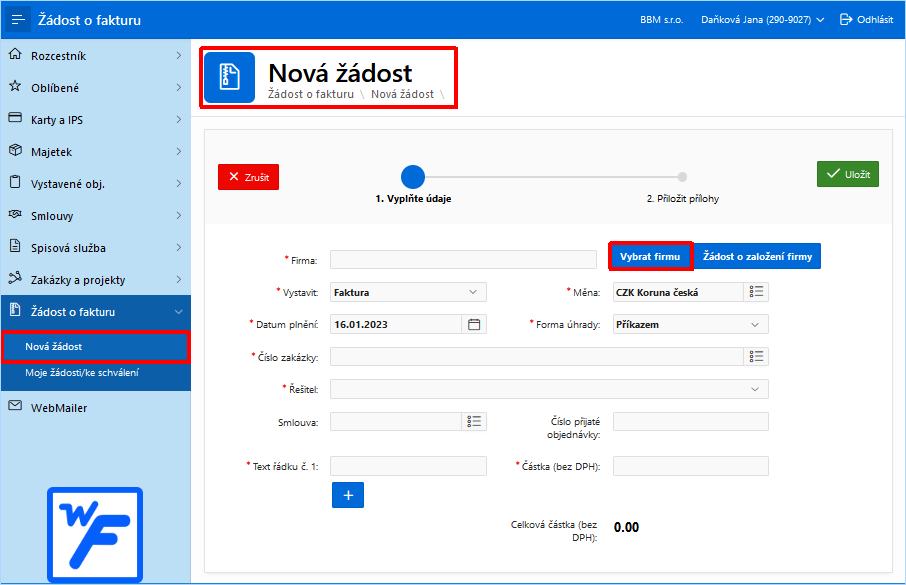This screenshot has height=585, width=906.
Task: Click the WF logo in sidebar
Action: pos(95,535)
